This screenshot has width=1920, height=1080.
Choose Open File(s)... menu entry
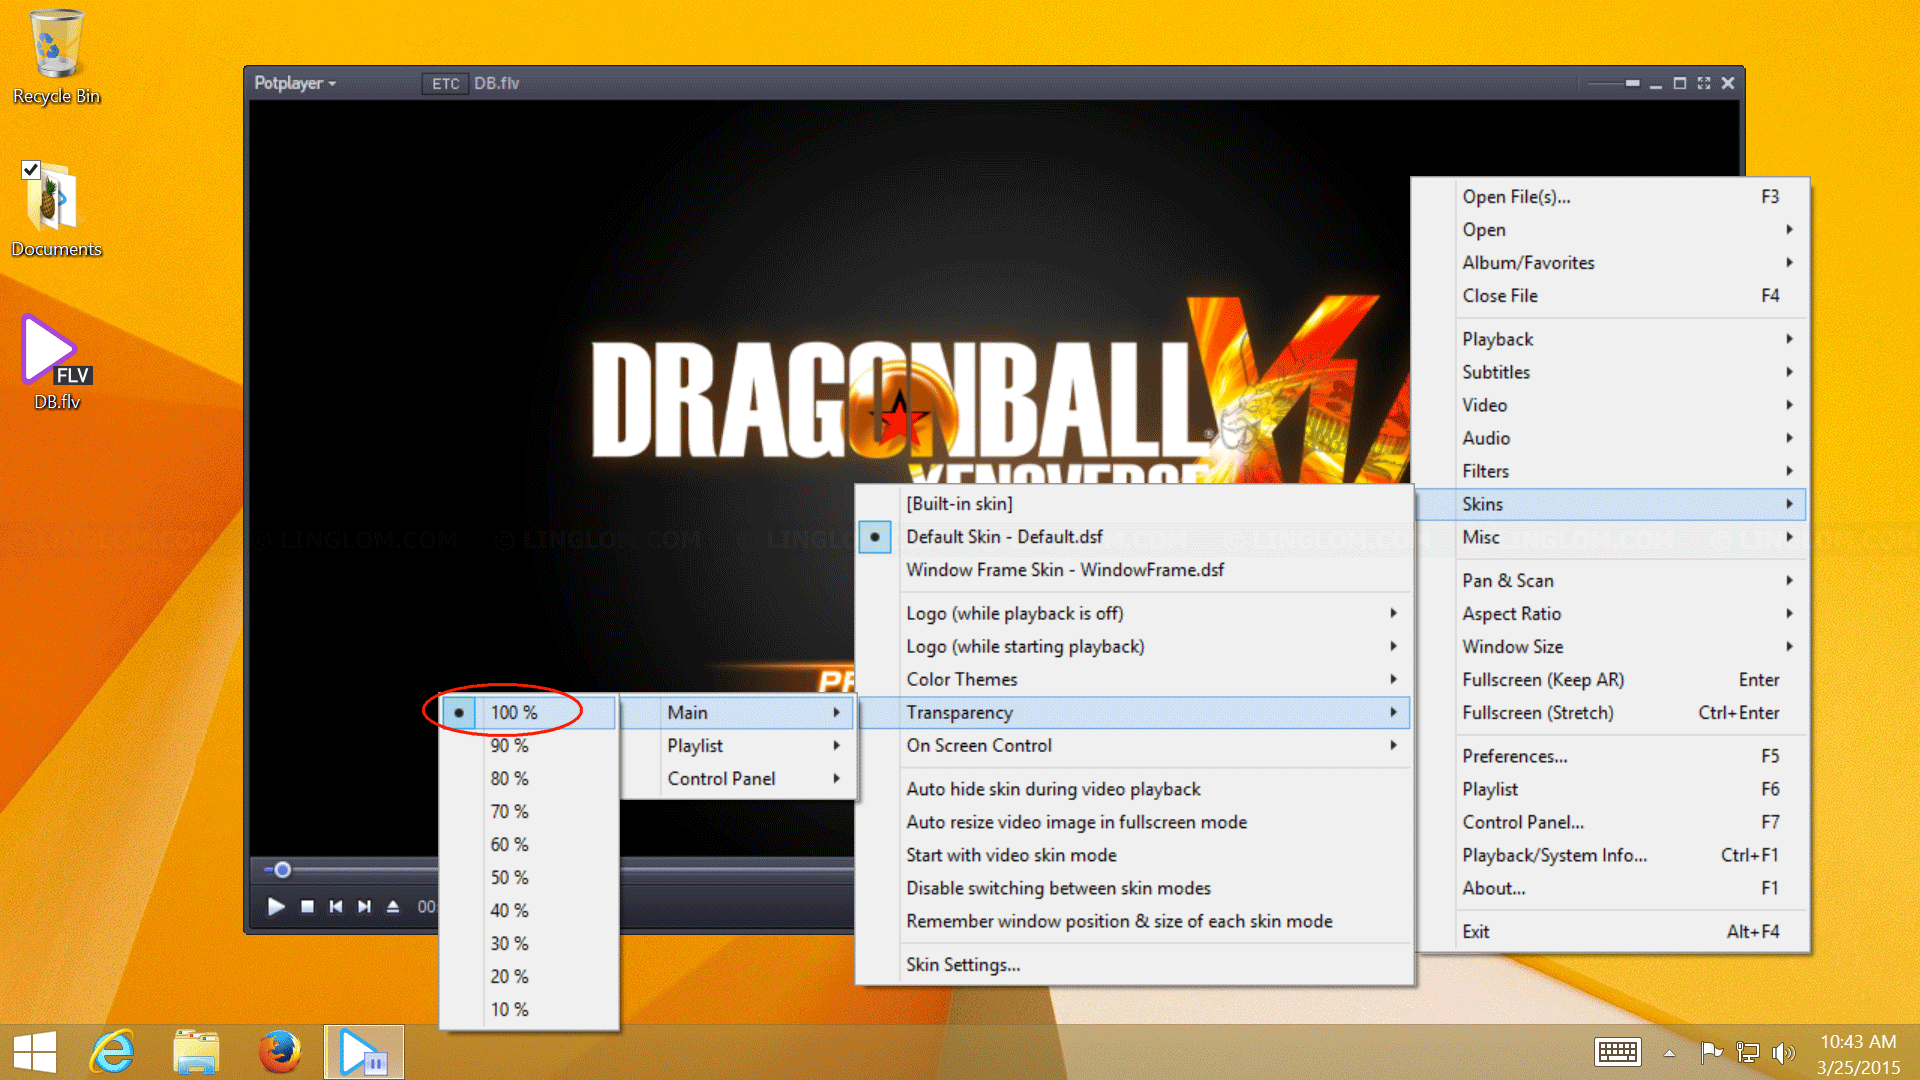[x=1610, y=197]
